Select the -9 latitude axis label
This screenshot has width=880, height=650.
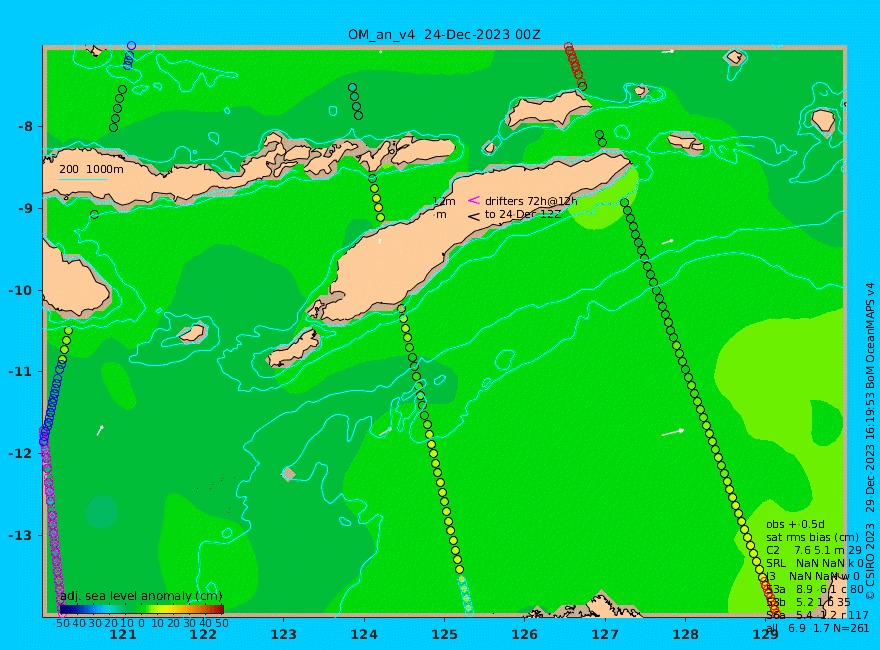coord(26,208)
